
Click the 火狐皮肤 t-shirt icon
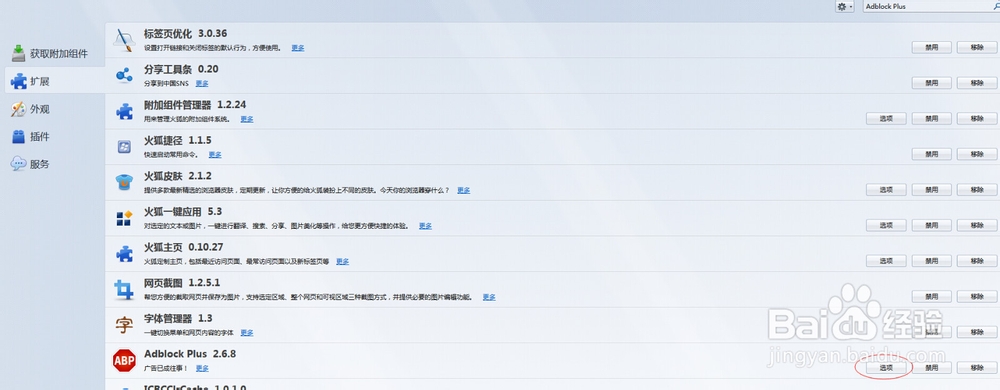pyautogui.click(x=124, y=183)
